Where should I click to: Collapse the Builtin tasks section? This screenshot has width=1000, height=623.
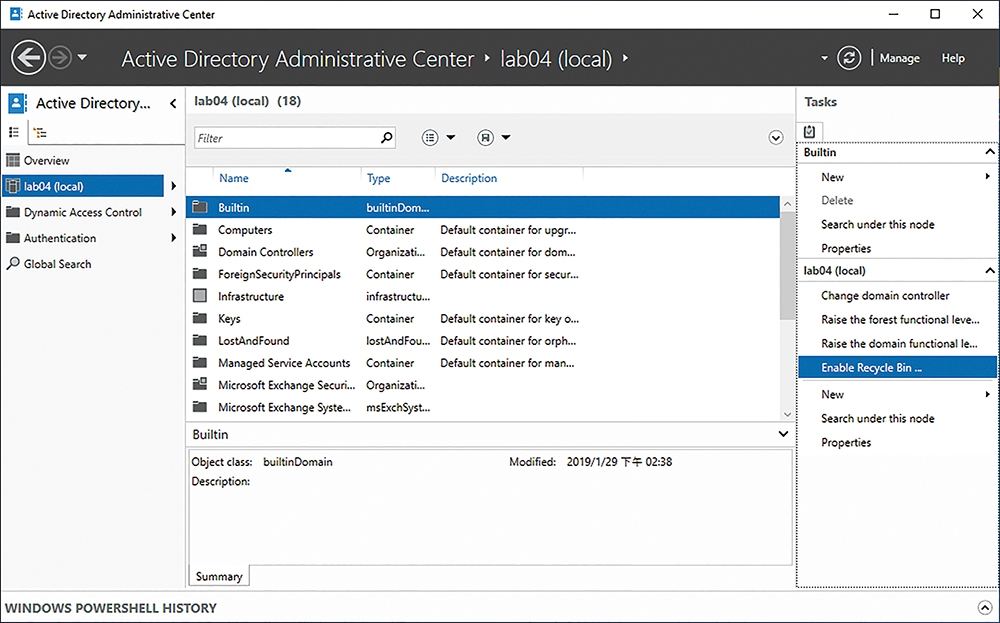coord(989,152)
